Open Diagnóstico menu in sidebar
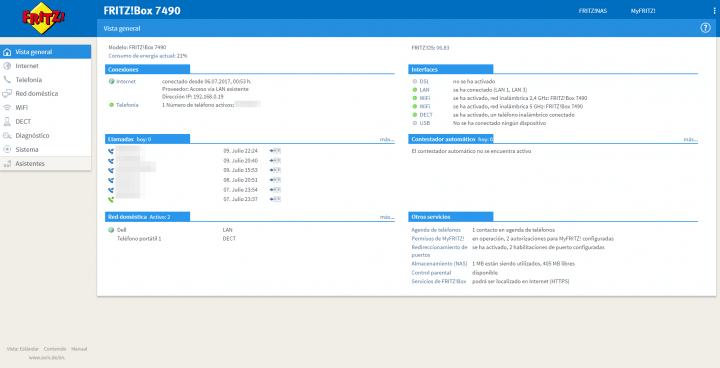The height and width of the screenshot is (368, 720). (45, 136)
